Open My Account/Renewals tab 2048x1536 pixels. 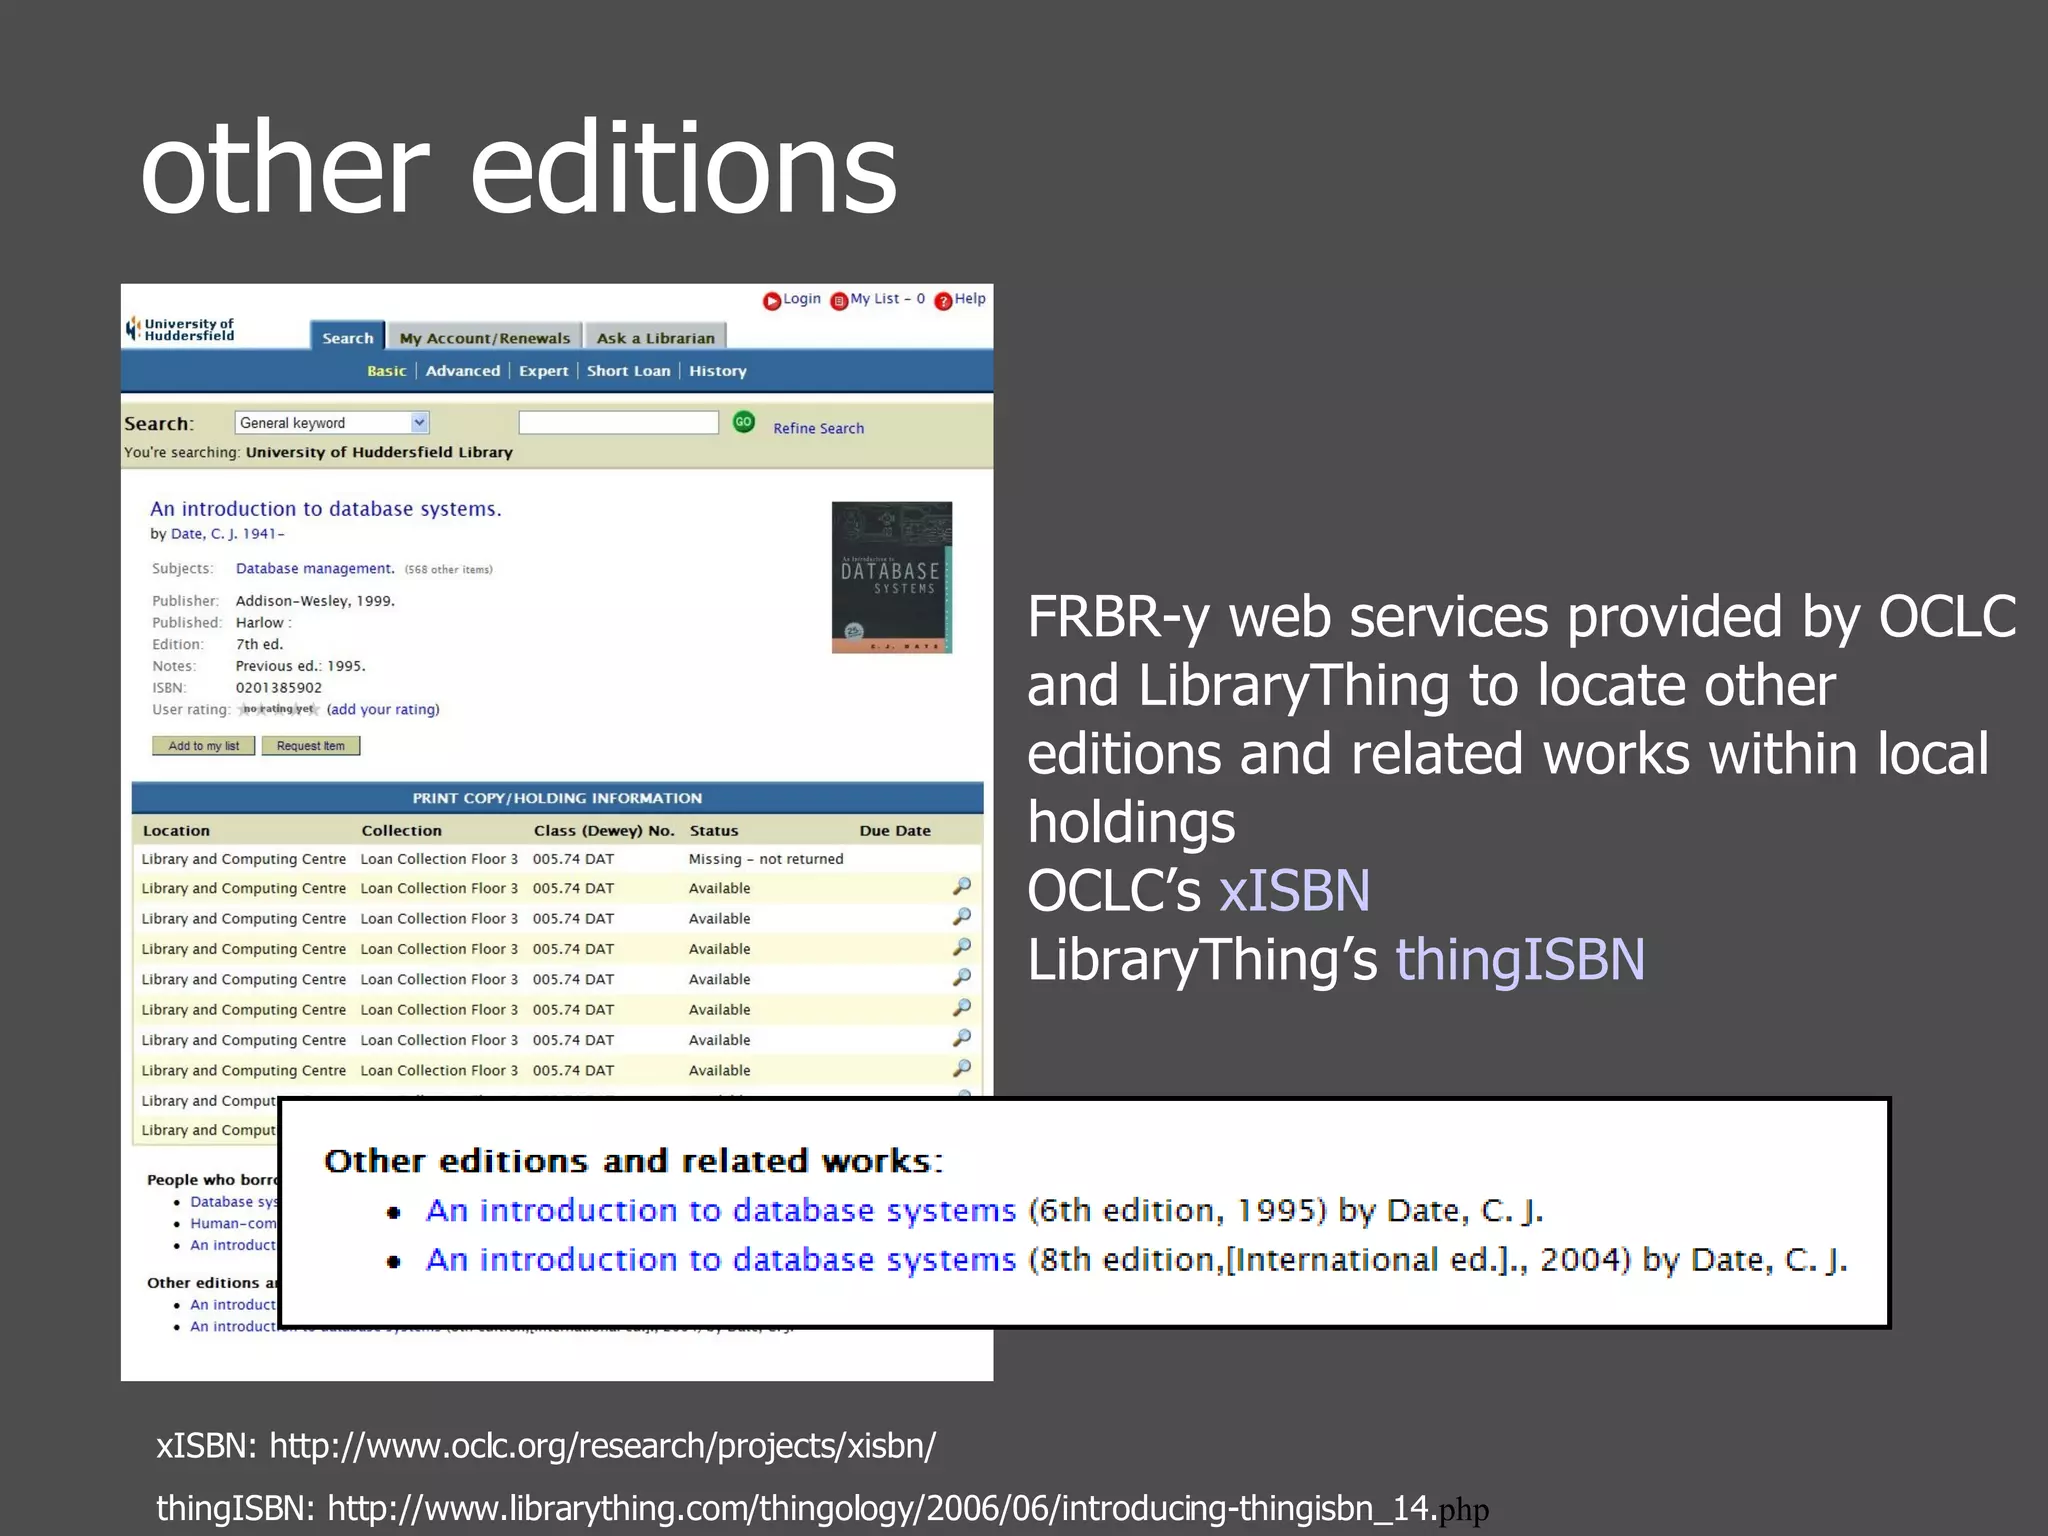[485, 338]
